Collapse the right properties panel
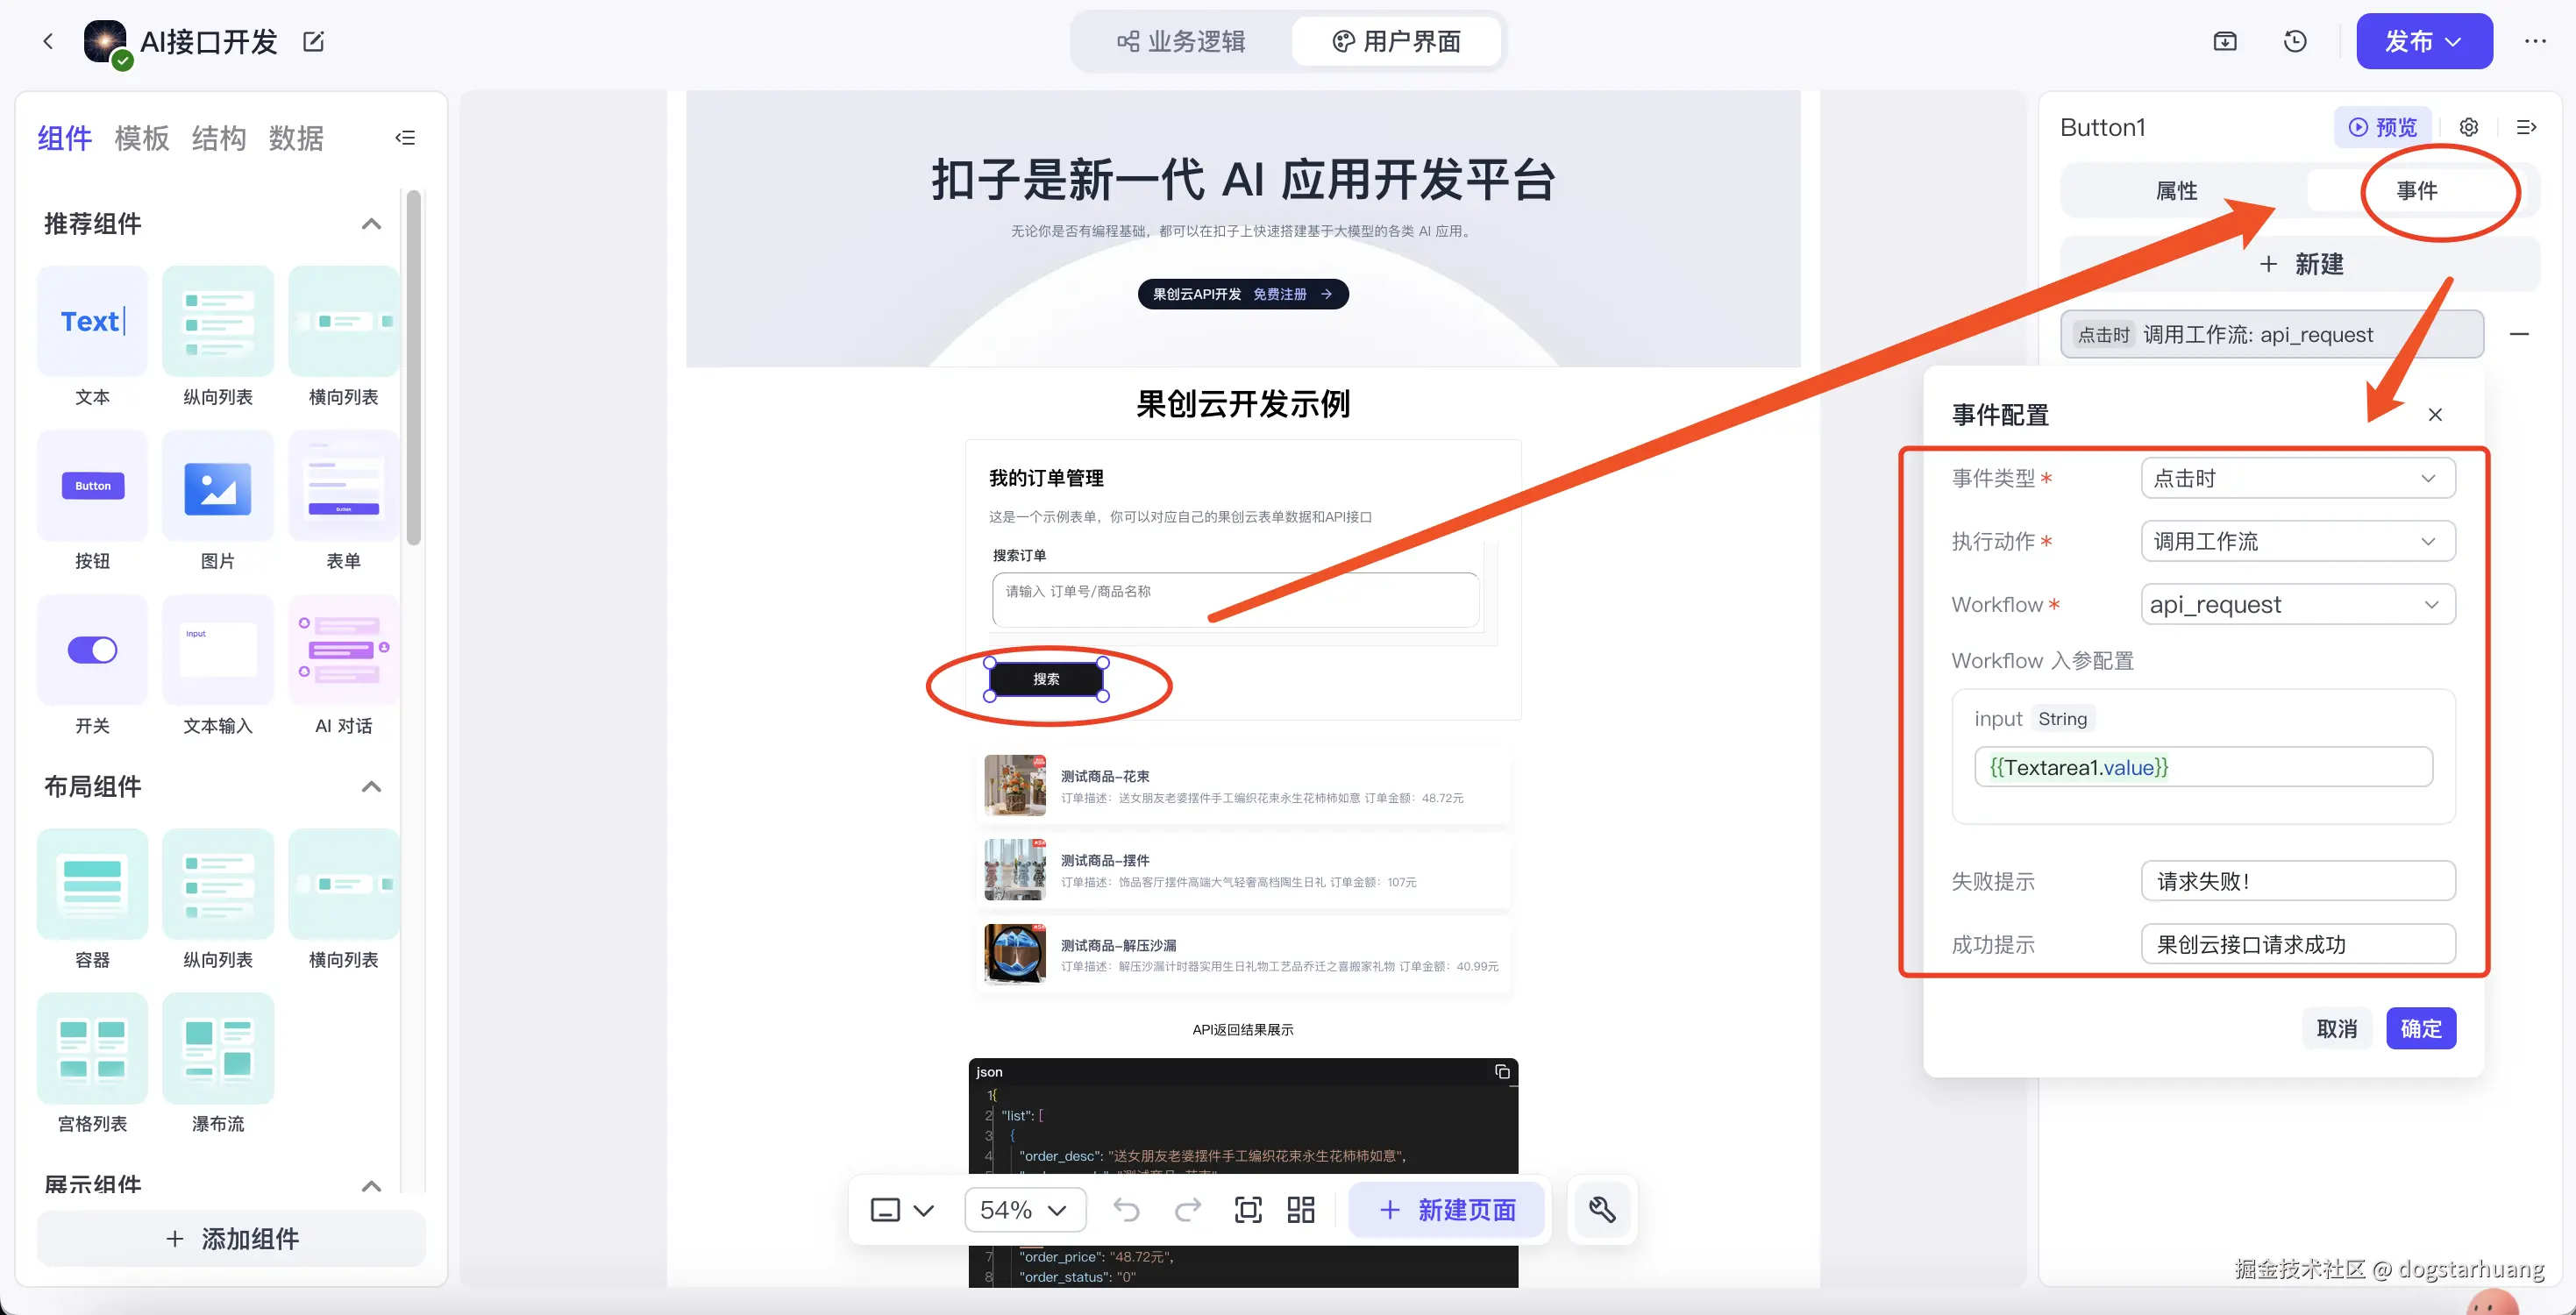The width and height of the screenshot is (2576, 1315). click(x=2526, y=127)
